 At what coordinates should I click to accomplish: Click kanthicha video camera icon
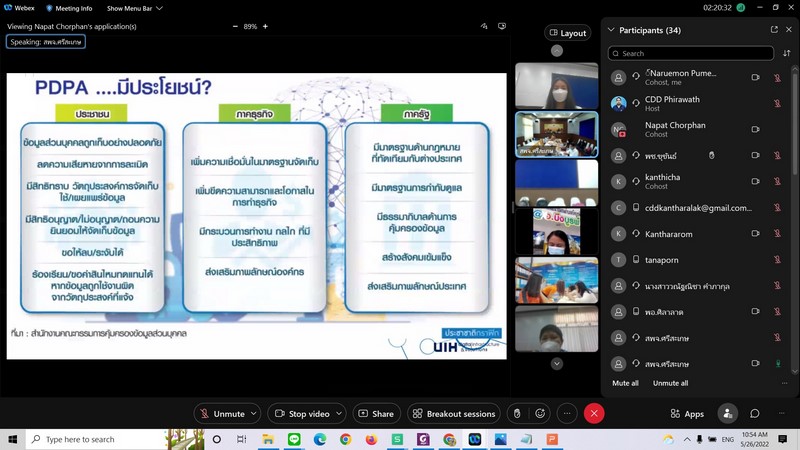[755, 182]
